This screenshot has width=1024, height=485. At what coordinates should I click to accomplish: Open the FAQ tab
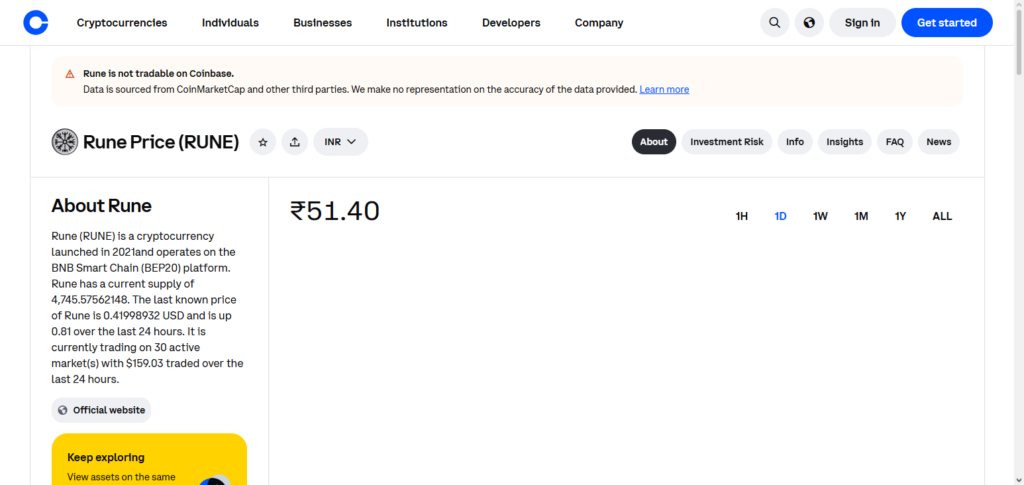pos(895,142)
